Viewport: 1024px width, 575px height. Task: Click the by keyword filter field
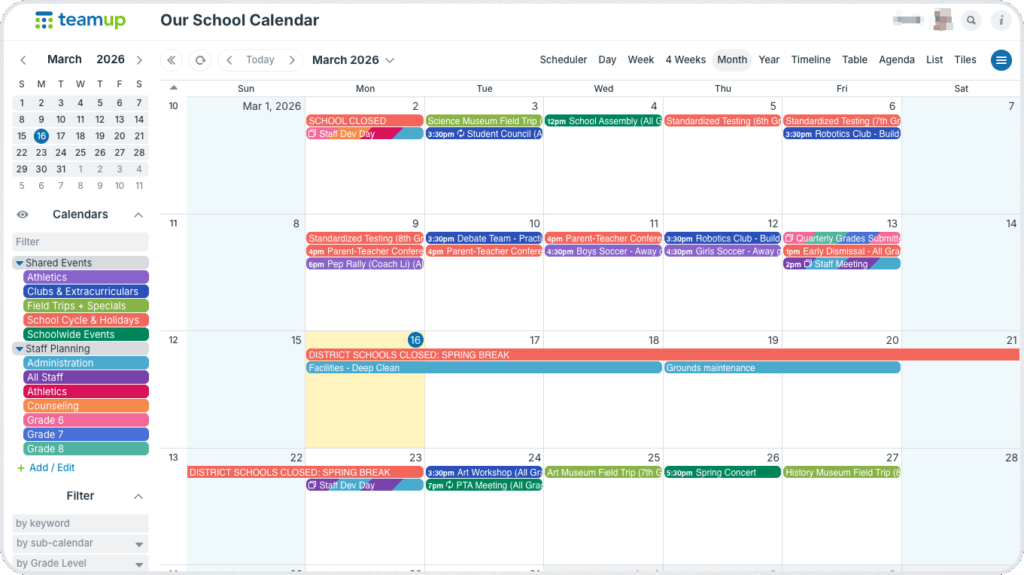80,523
